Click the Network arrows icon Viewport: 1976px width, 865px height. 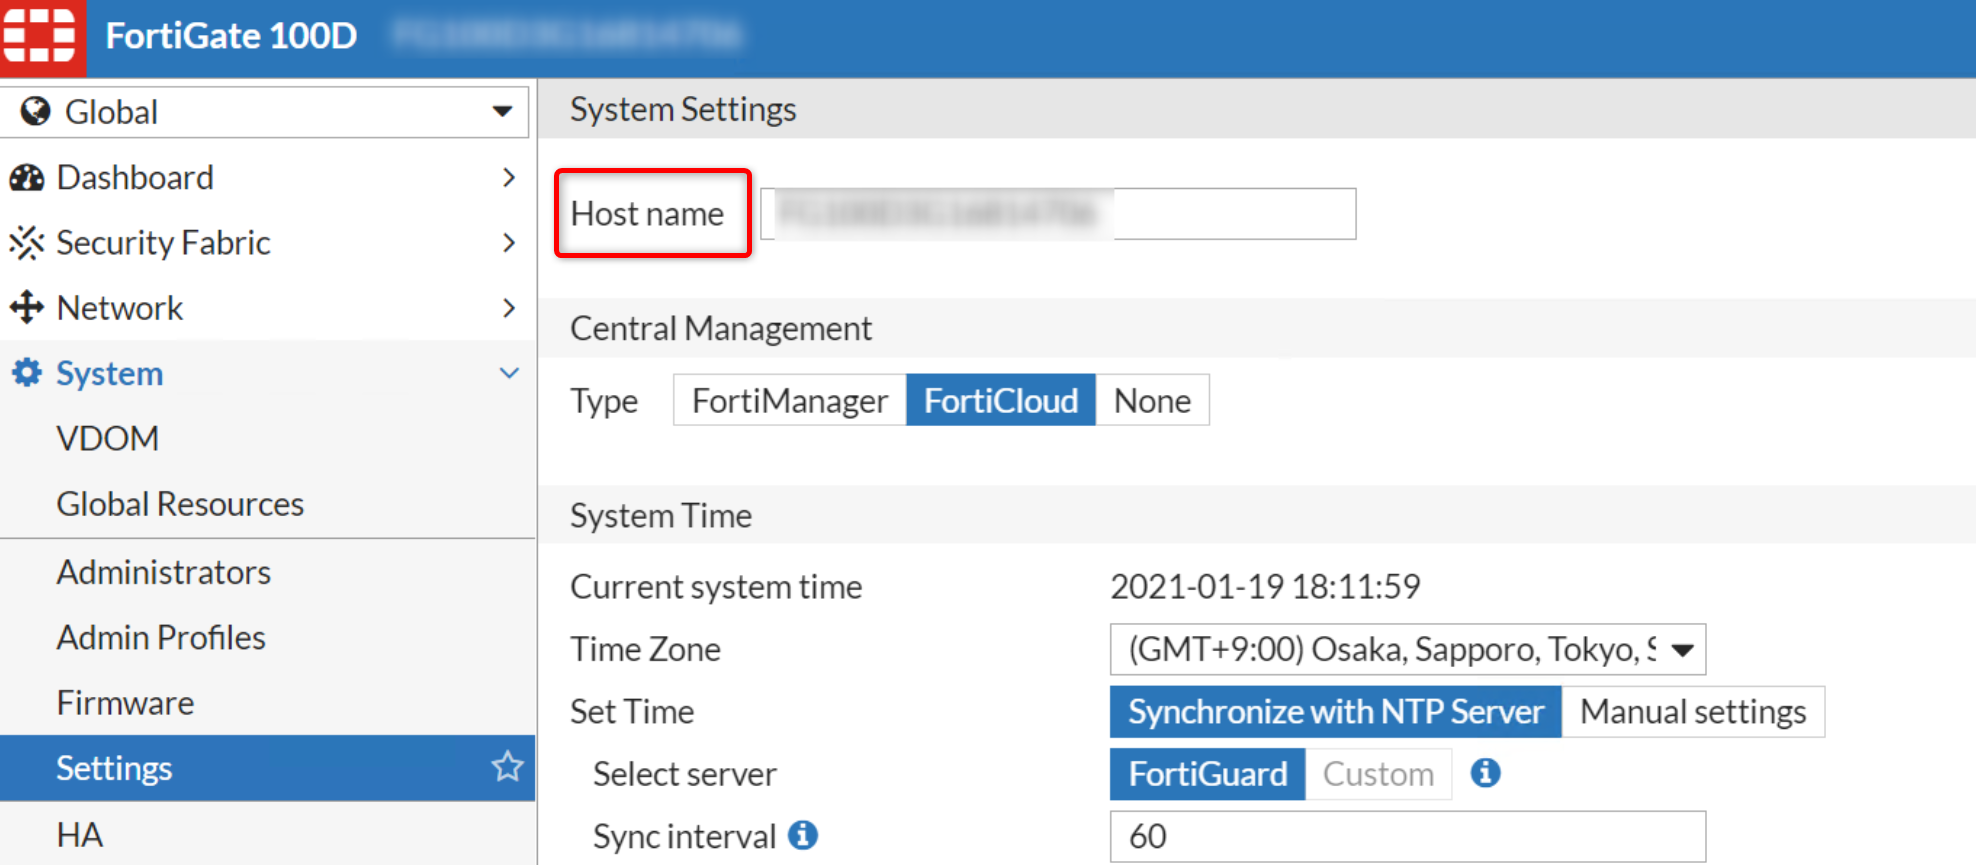27,308
